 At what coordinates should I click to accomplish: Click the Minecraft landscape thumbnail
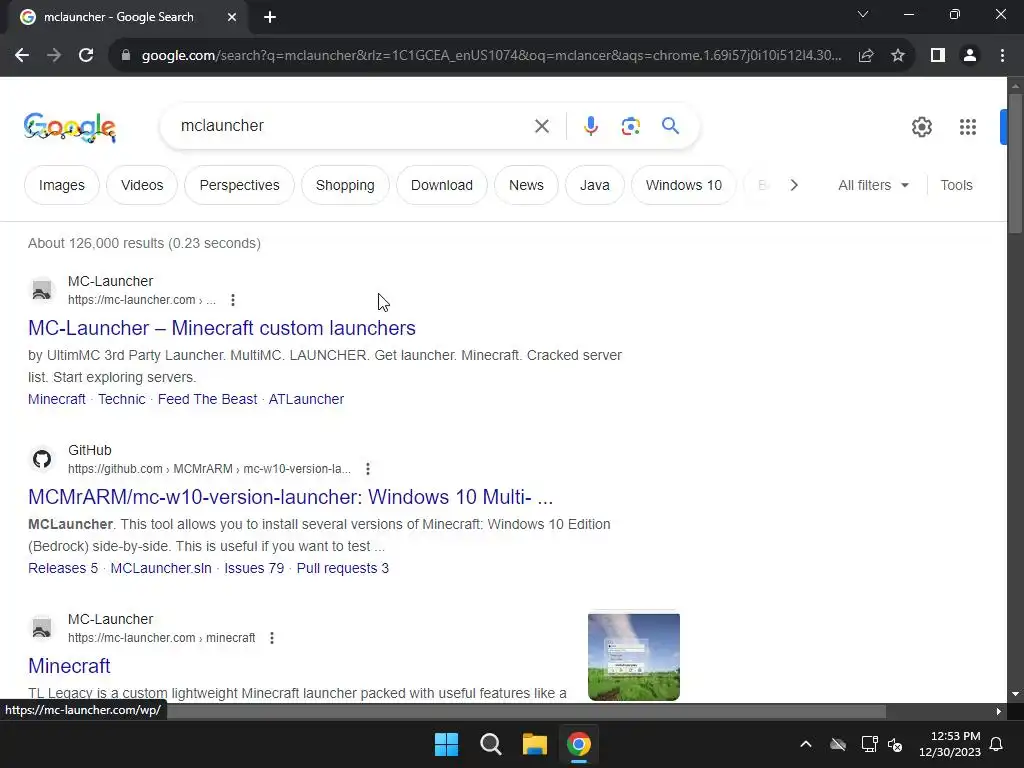coord(633,657)
